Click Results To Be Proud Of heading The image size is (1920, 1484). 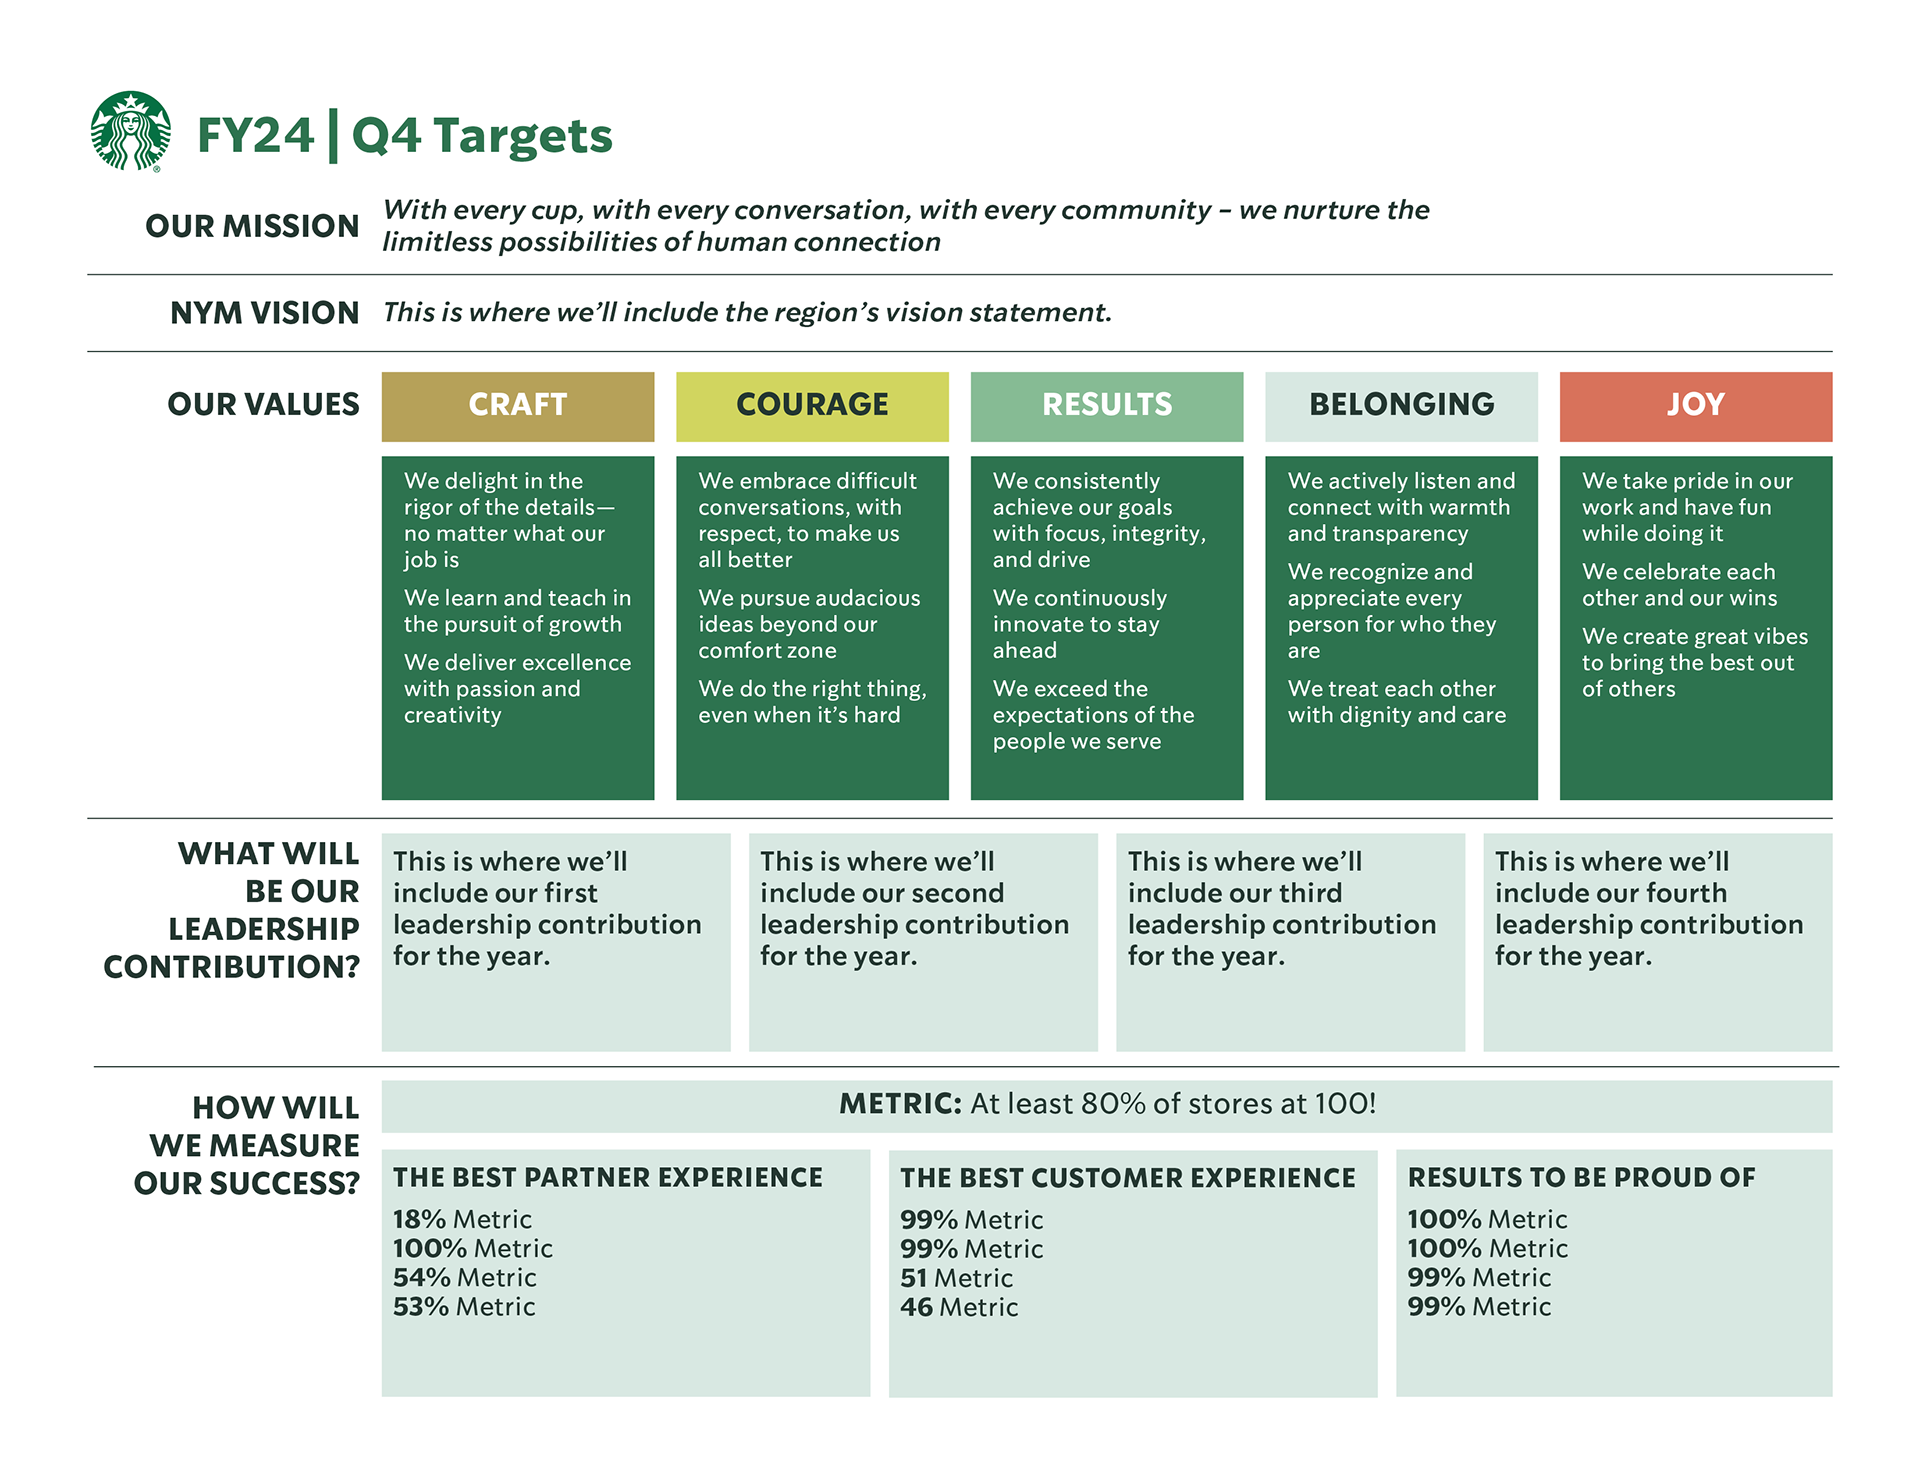pos(1581,1178)
